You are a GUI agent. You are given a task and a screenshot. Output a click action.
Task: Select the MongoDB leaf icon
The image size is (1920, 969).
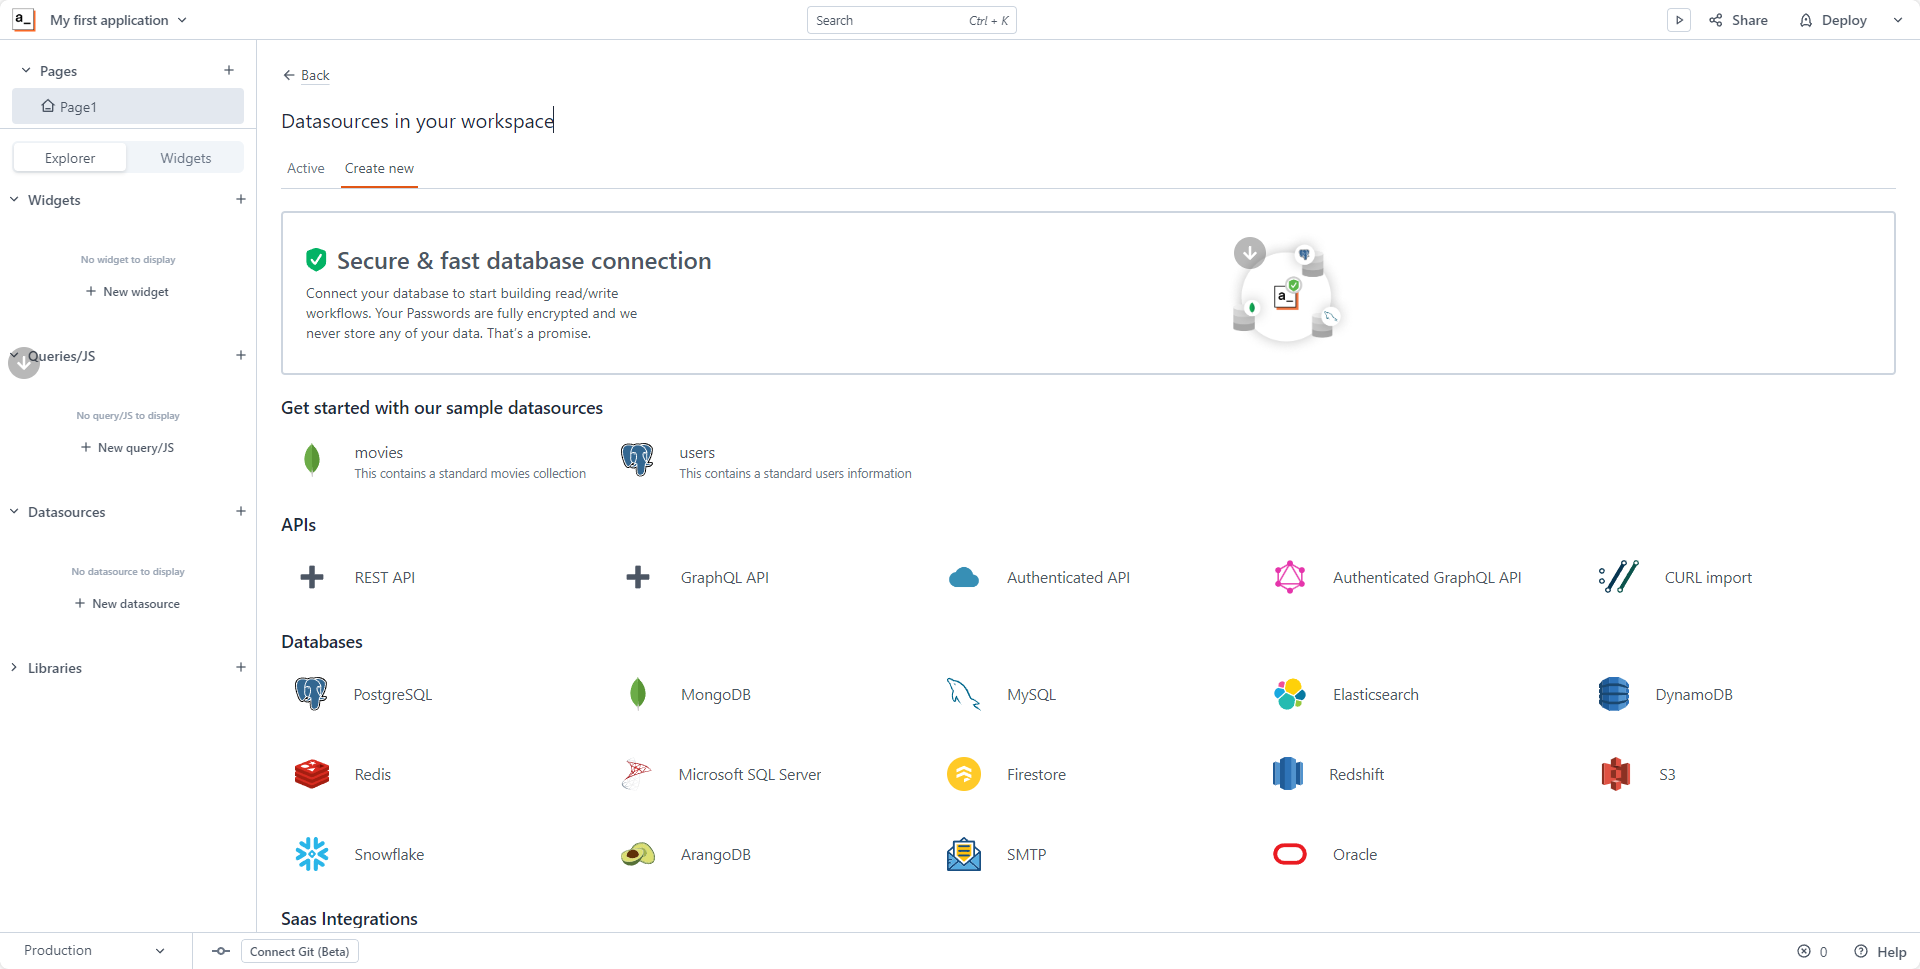point(637,694)
